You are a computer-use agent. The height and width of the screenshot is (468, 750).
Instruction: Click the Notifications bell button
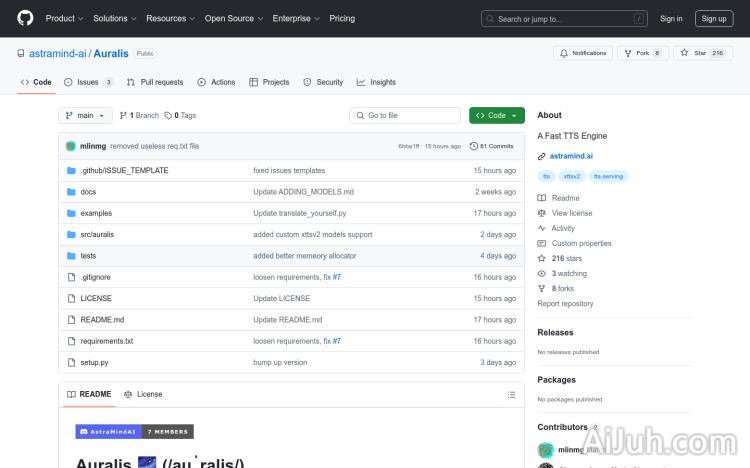582,53
